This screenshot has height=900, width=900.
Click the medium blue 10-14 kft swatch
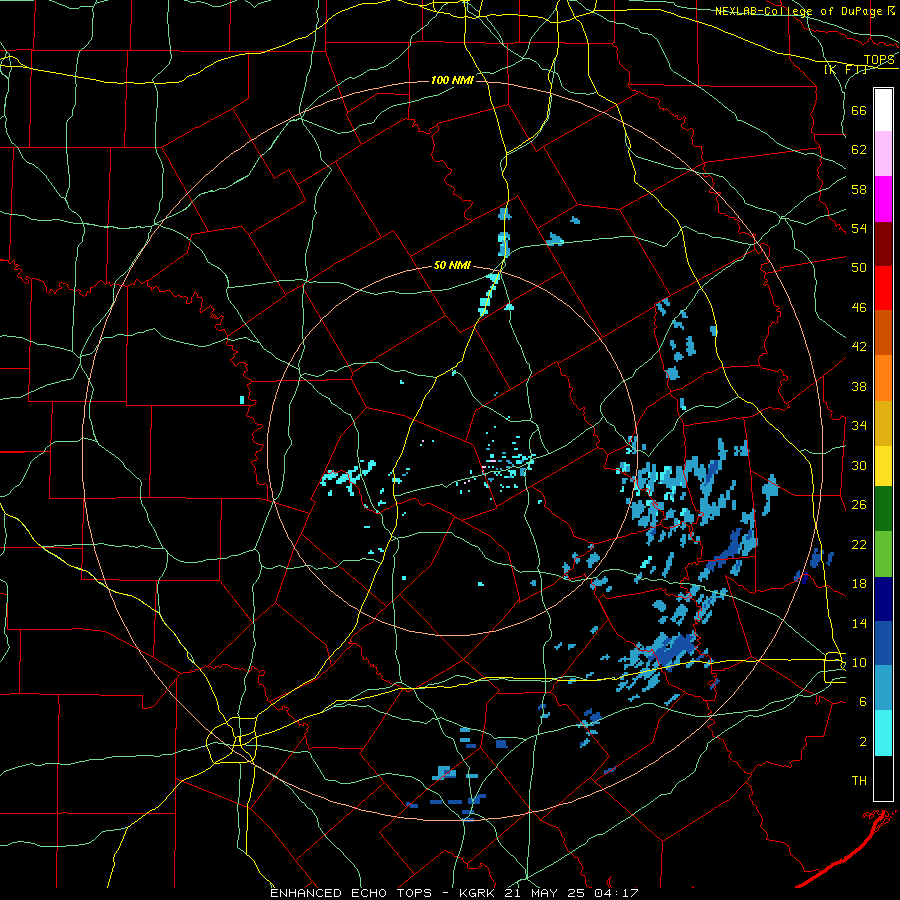(883, 643)
